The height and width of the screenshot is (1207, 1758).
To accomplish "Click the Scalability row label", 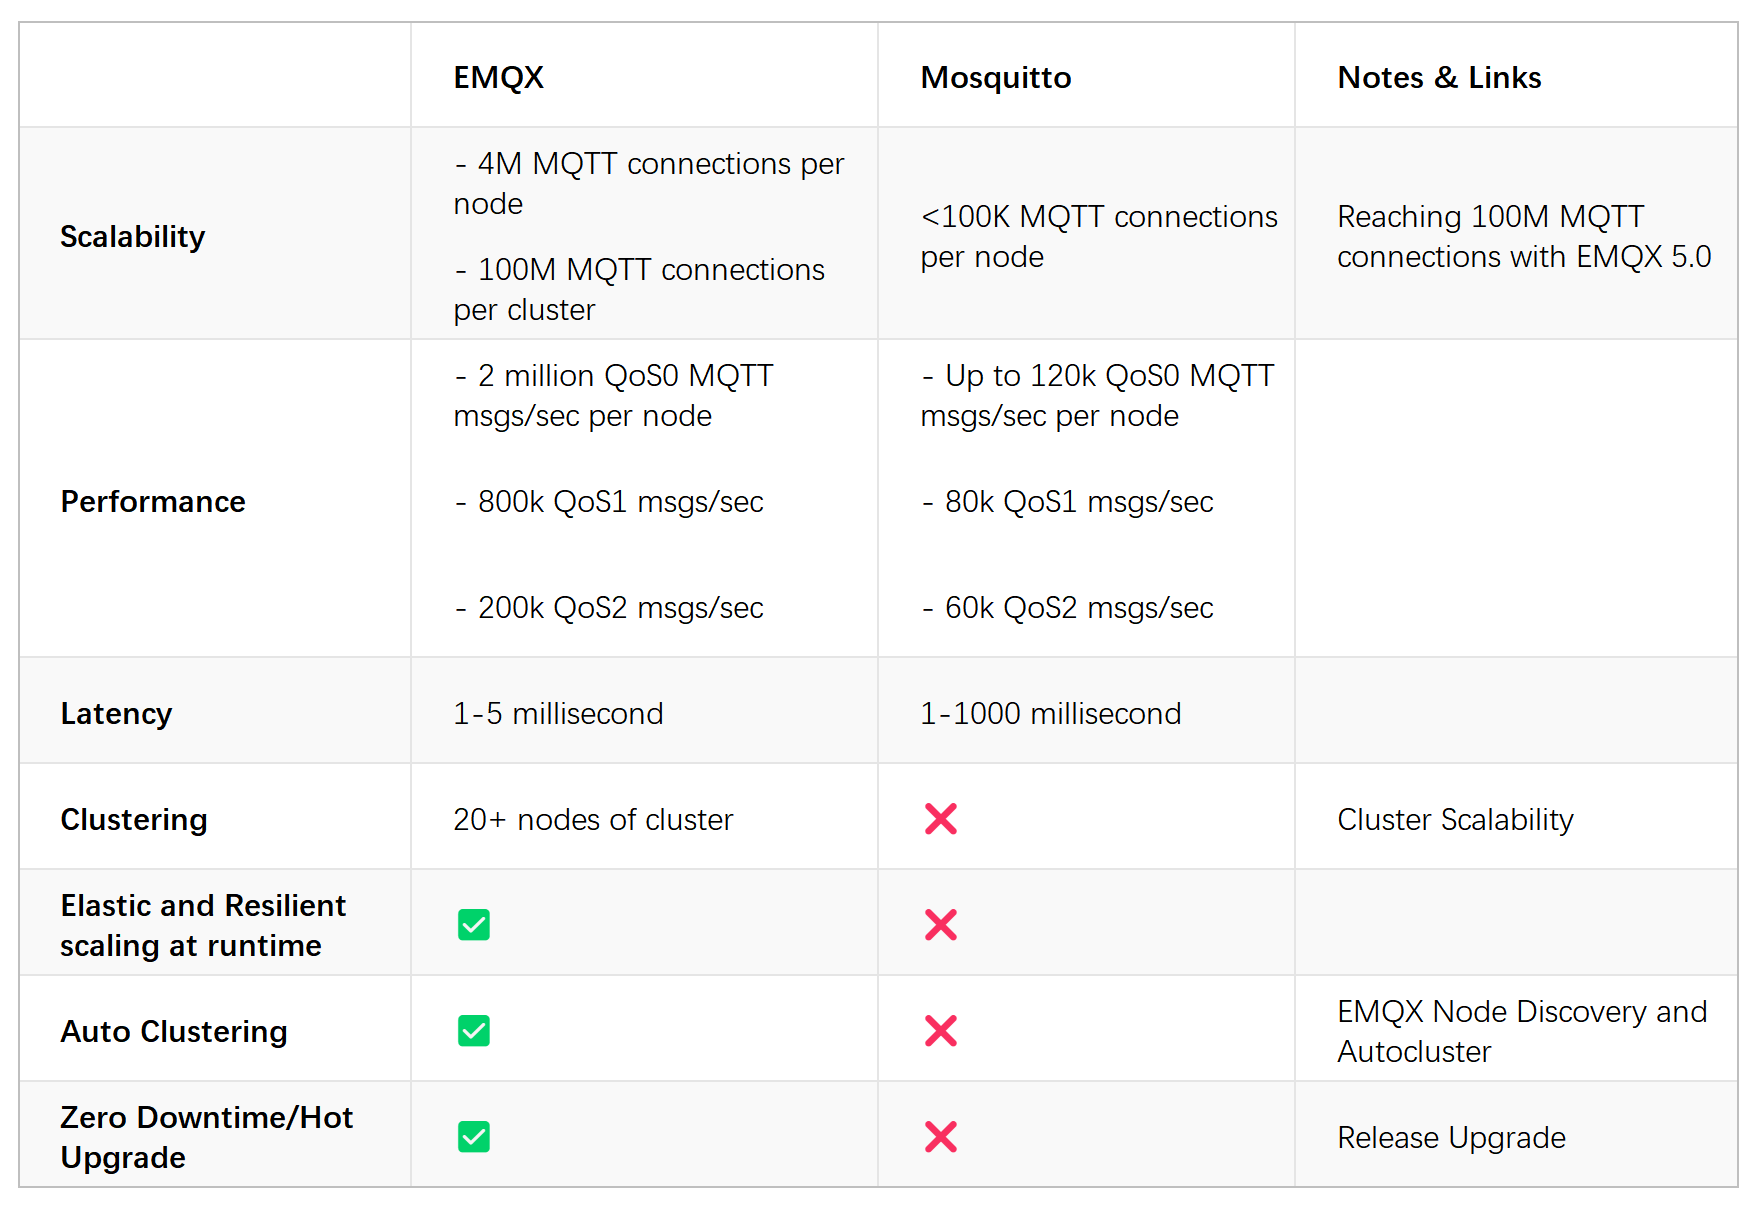I will pyautogui.click(x=133, y=237).
